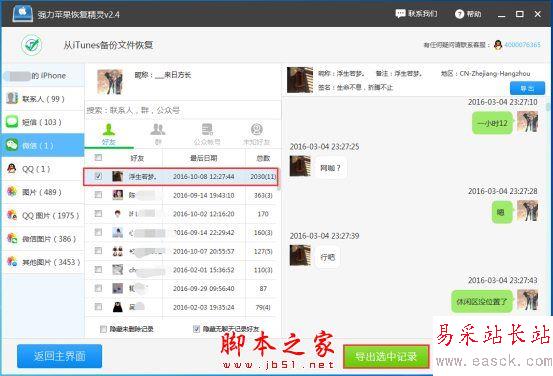This screenshot has width=553, height=376.
Task: Switch to the 好友 friends tab
Action: tap(109, 134)
